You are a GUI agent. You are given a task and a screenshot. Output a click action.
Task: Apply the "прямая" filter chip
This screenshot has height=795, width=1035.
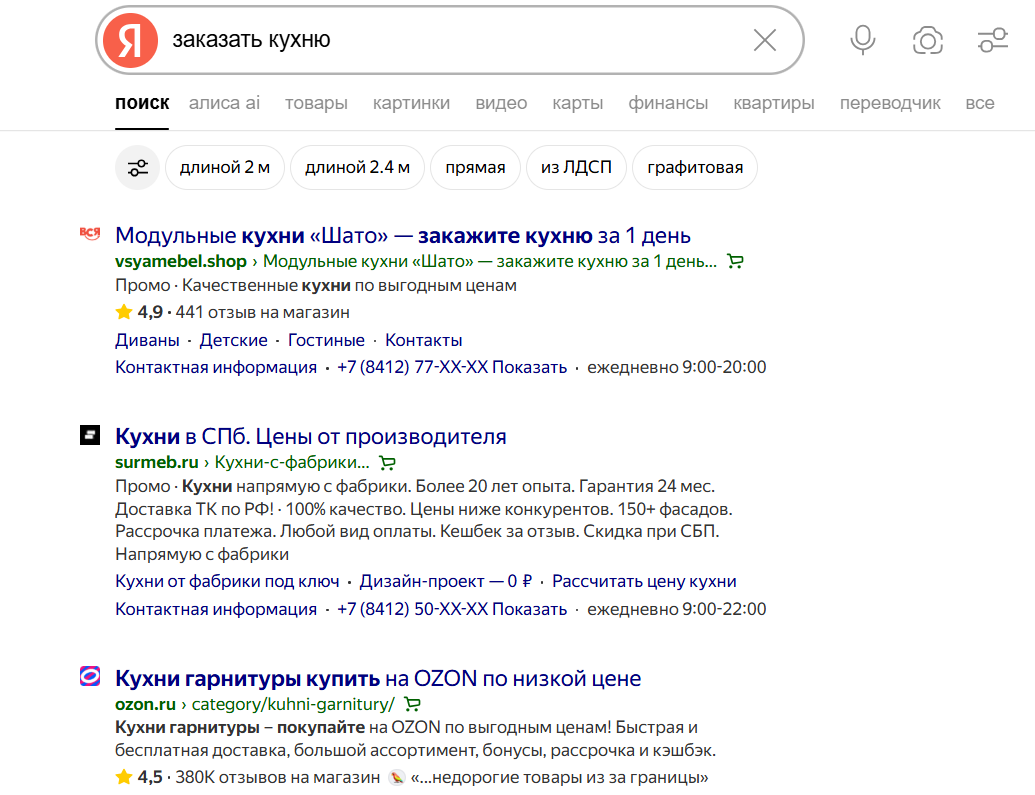click(x=475, y=168)
